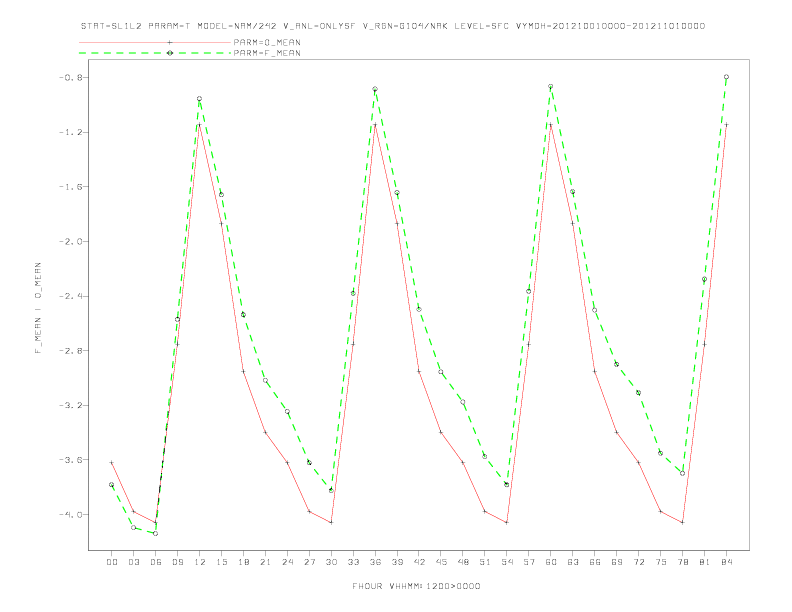Click the x-axis tick label 33

point(353,562)
